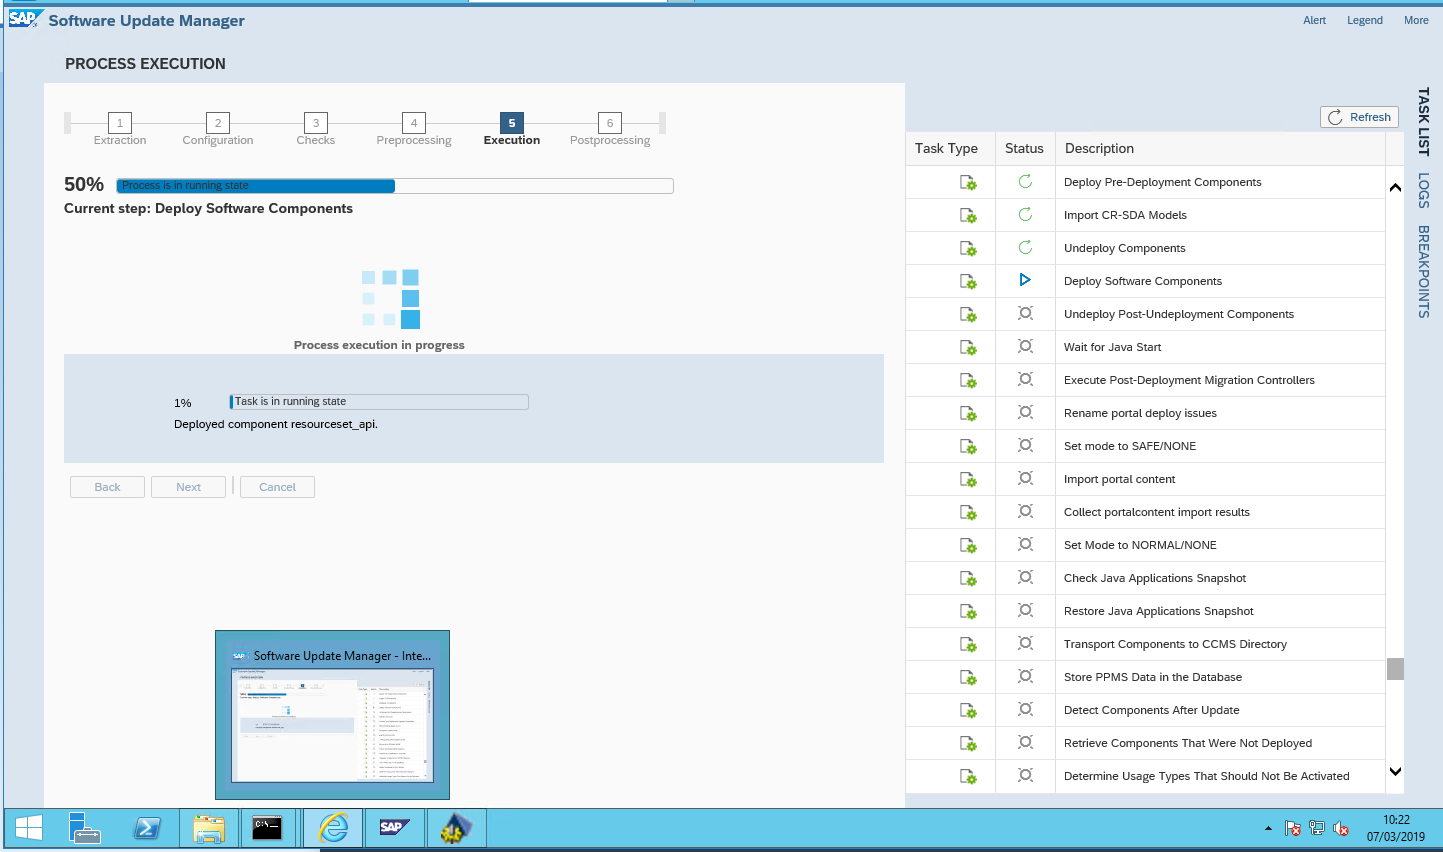The image size is (1443, 852).
Task: Launch PowerShell from taskbar
Action: tap(147, 828)
